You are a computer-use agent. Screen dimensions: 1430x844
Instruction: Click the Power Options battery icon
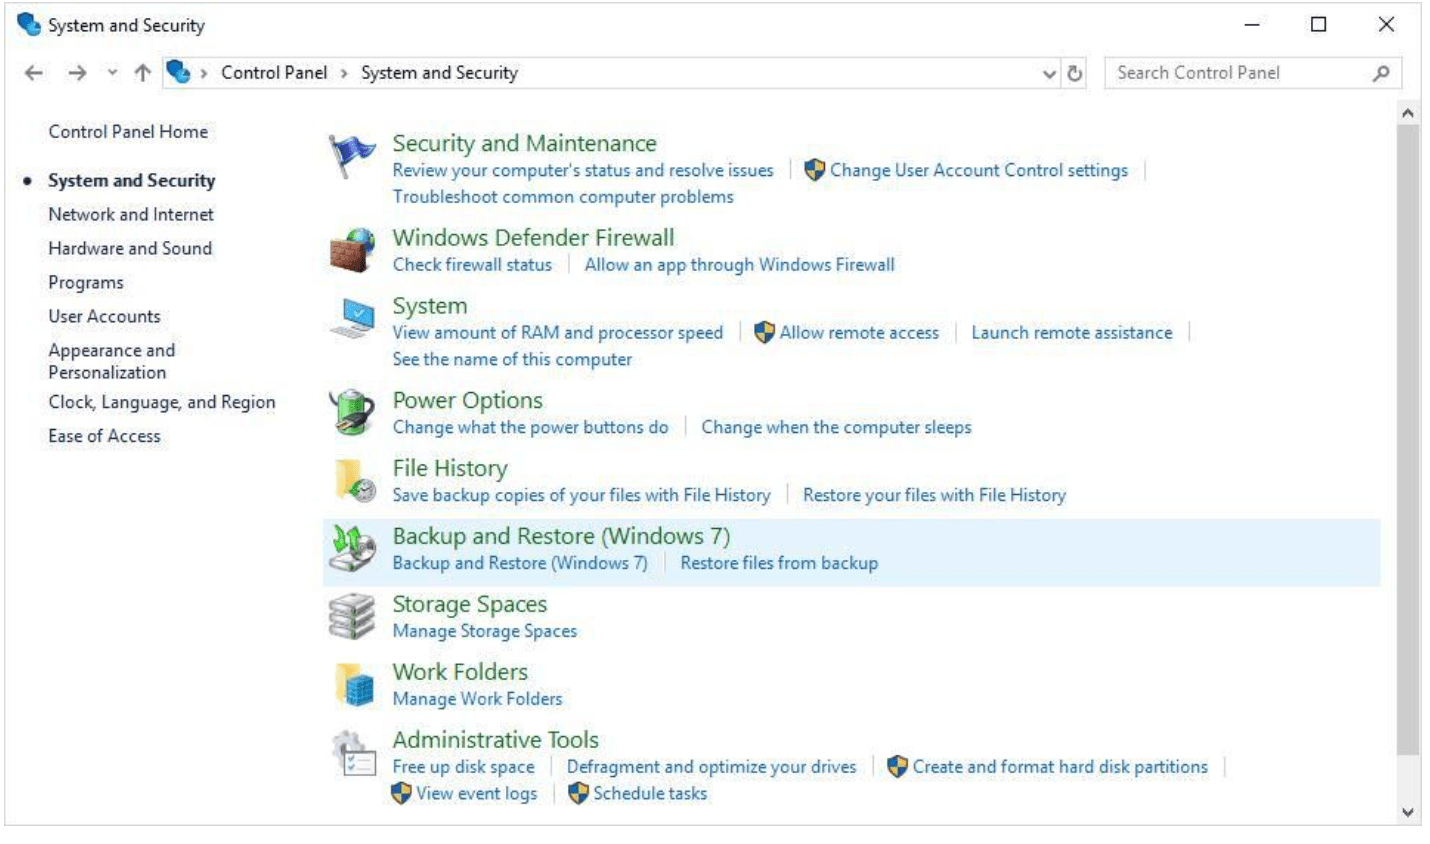(351, 413)
